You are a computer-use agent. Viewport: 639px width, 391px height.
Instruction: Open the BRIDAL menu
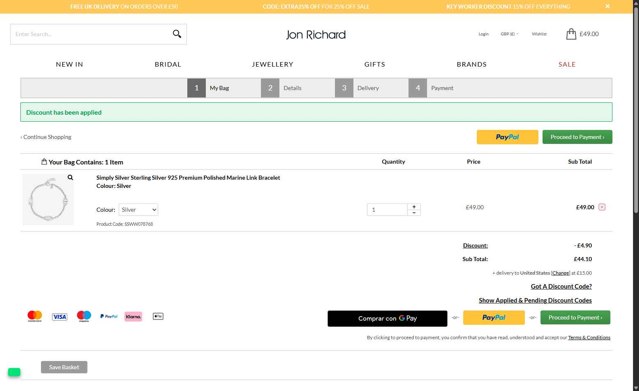(167, 64)
